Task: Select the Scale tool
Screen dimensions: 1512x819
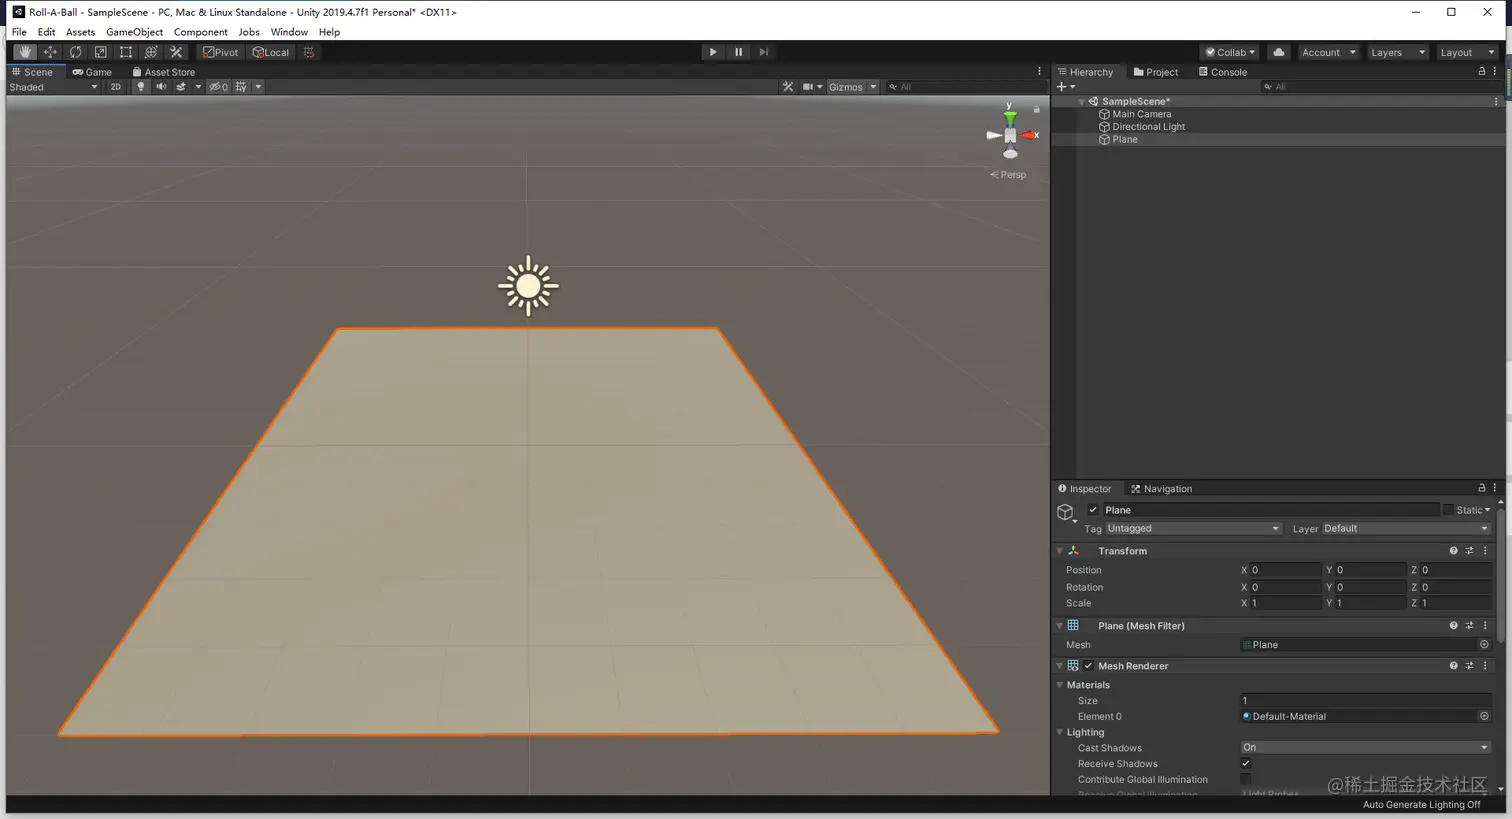Action: (x=100, y=52)
